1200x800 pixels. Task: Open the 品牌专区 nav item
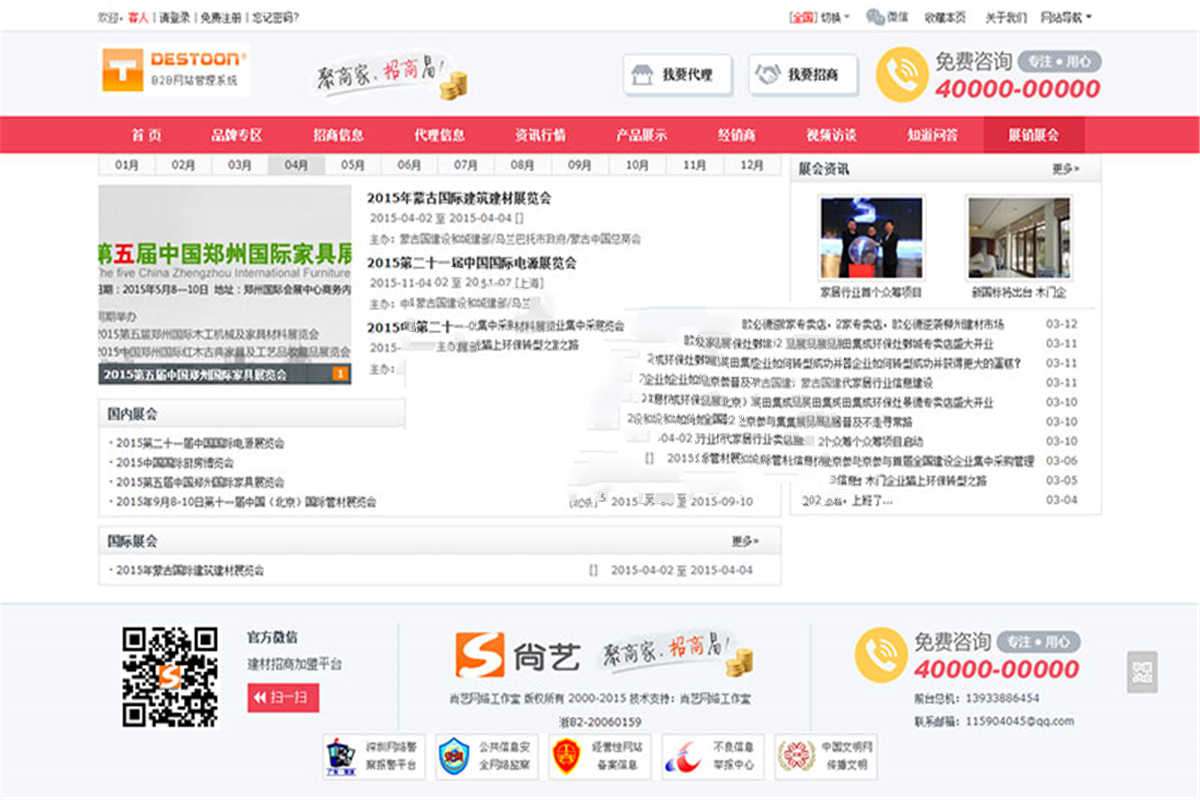[237, 135]
